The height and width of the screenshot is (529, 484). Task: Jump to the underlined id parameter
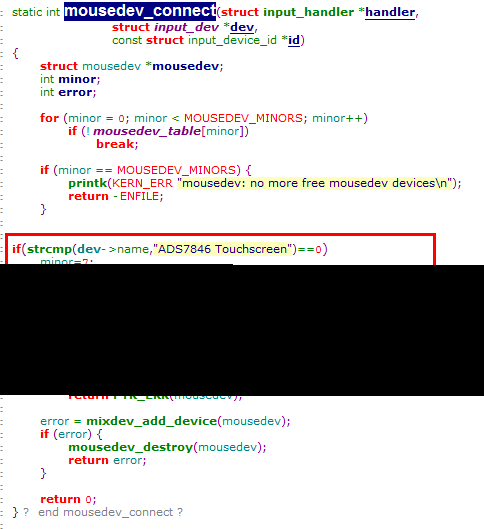pos(294,40)
